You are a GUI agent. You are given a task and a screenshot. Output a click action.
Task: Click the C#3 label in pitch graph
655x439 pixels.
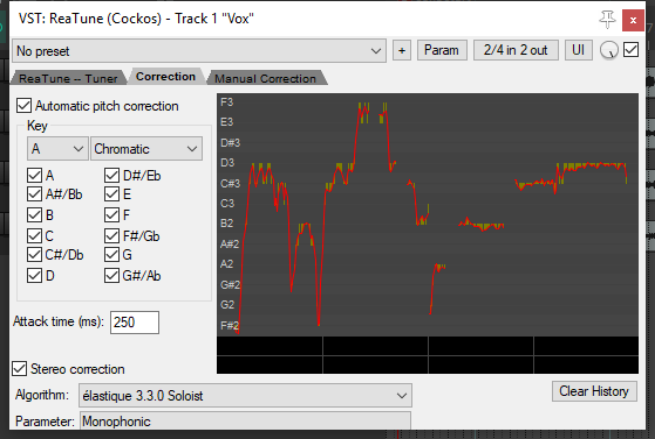point(230,183)
